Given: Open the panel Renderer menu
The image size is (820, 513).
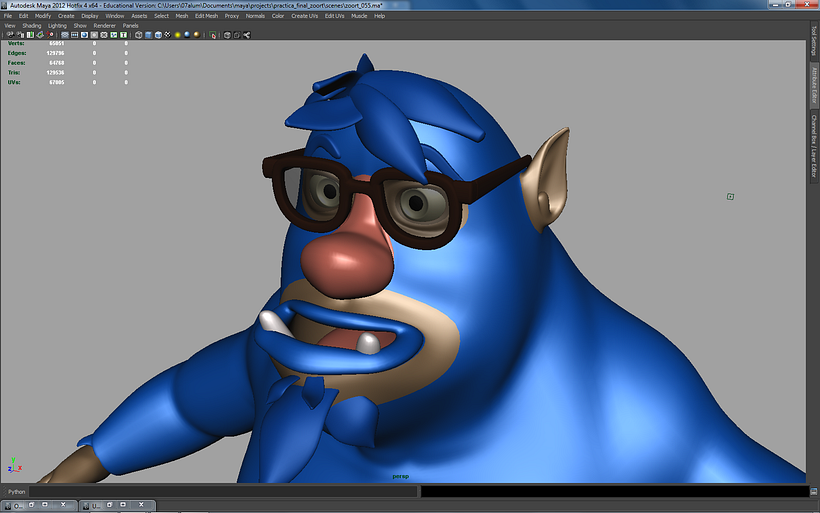Looking at the screenshot, I should pos(105,26).
